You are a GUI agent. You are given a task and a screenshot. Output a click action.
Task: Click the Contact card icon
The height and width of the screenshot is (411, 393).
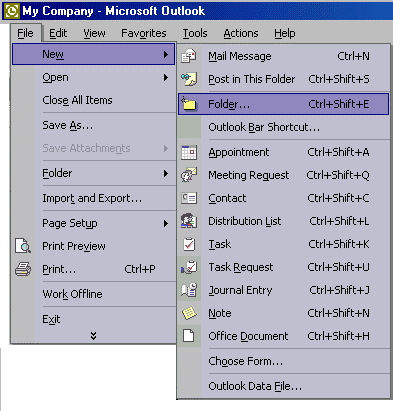(x=189, y=198)
